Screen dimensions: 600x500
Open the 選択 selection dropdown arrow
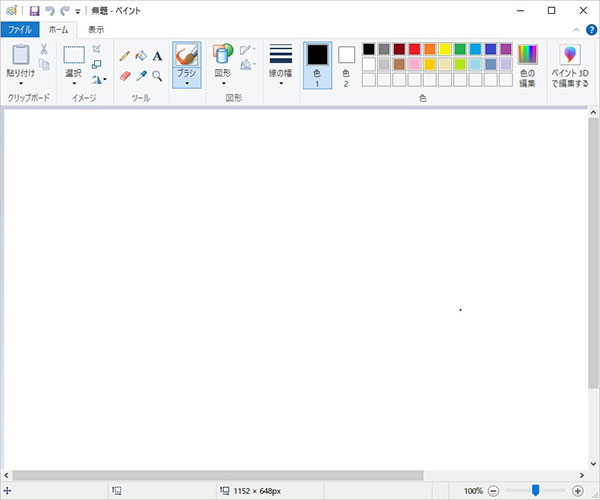coord(74,83)
